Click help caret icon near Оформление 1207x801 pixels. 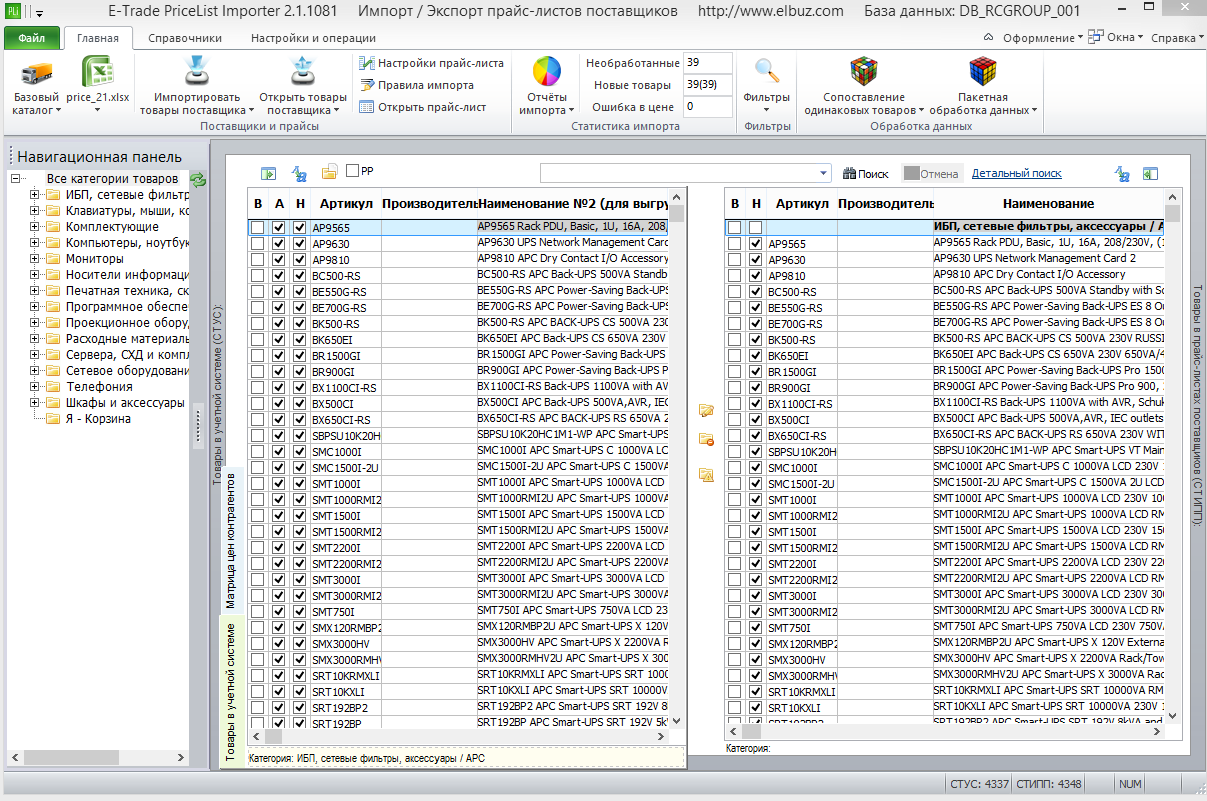pos(988,37)
